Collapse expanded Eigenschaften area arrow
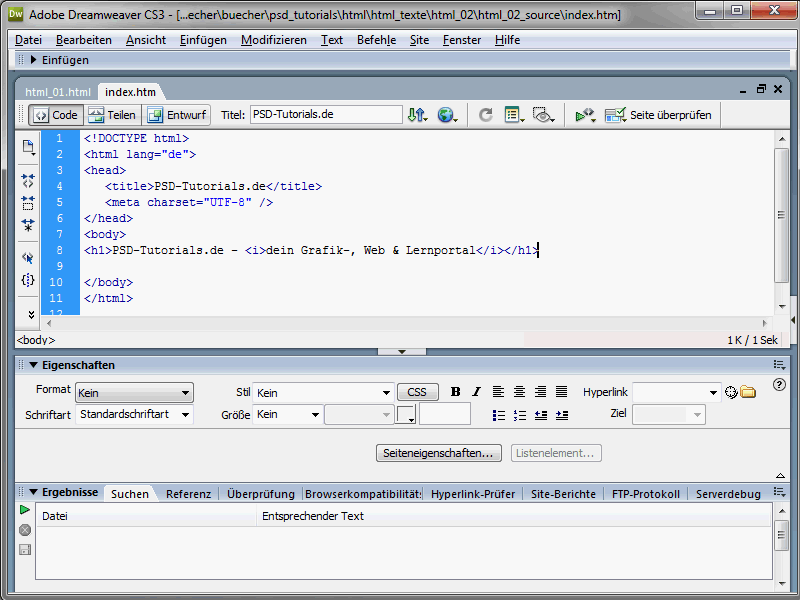800x600 pixels. [x=780, y=476]
